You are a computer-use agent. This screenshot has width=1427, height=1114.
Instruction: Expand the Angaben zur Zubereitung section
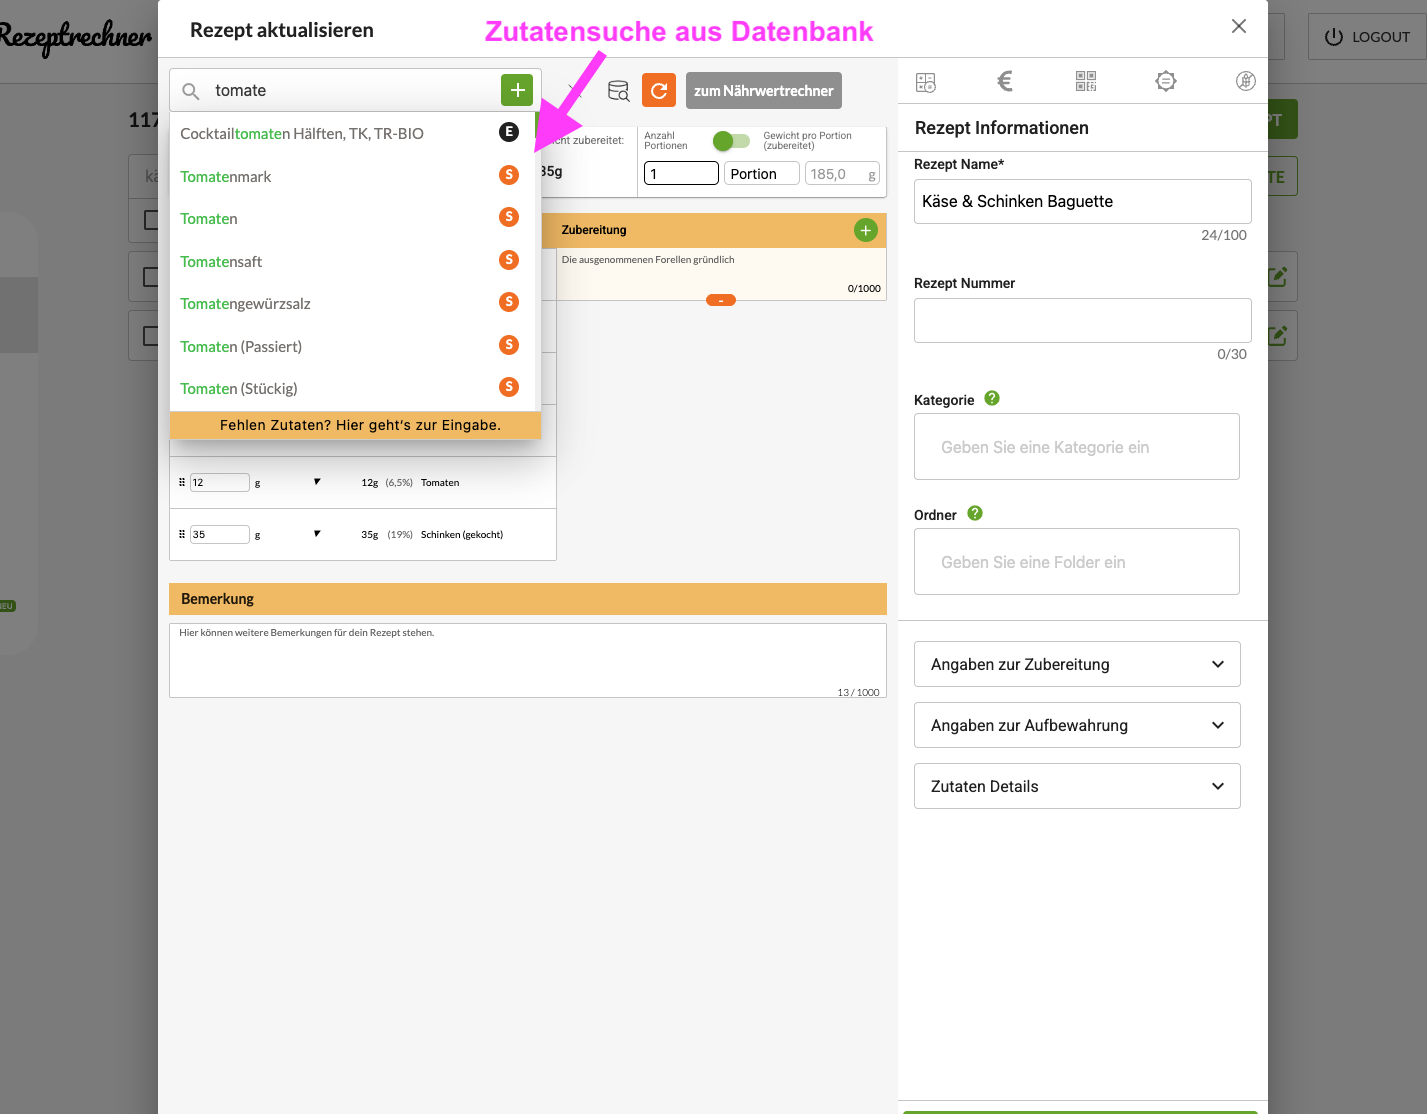[x=1077, y=664]
